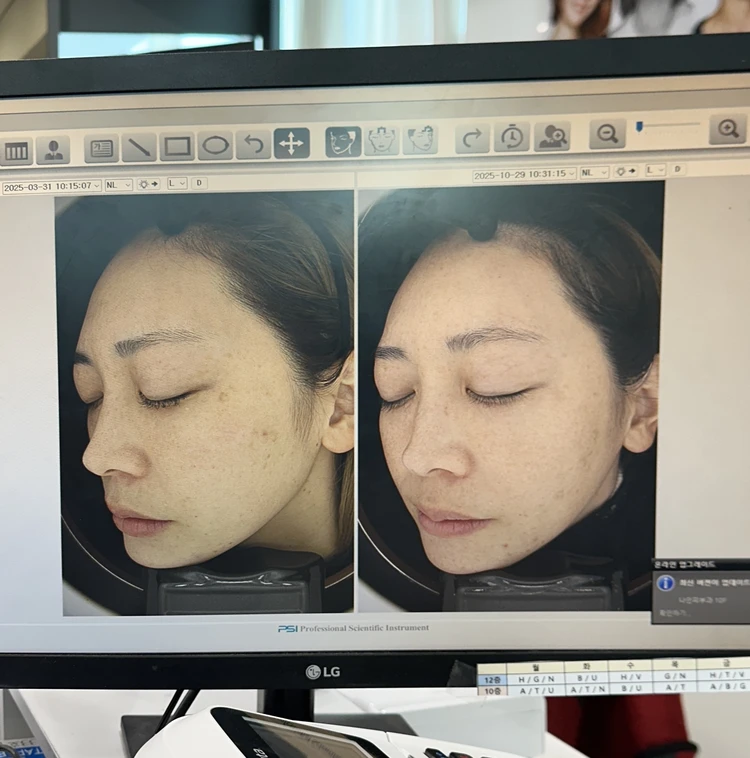Toggle the highlighted side-face view button
The width and height of the screenshot is (750, 758).
pos(343,141)
